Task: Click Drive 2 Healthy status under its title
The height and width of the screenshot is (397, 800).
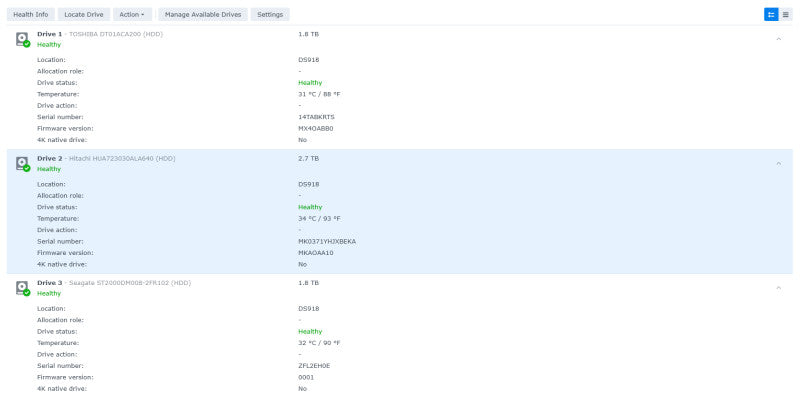Action: pos(49,169)
